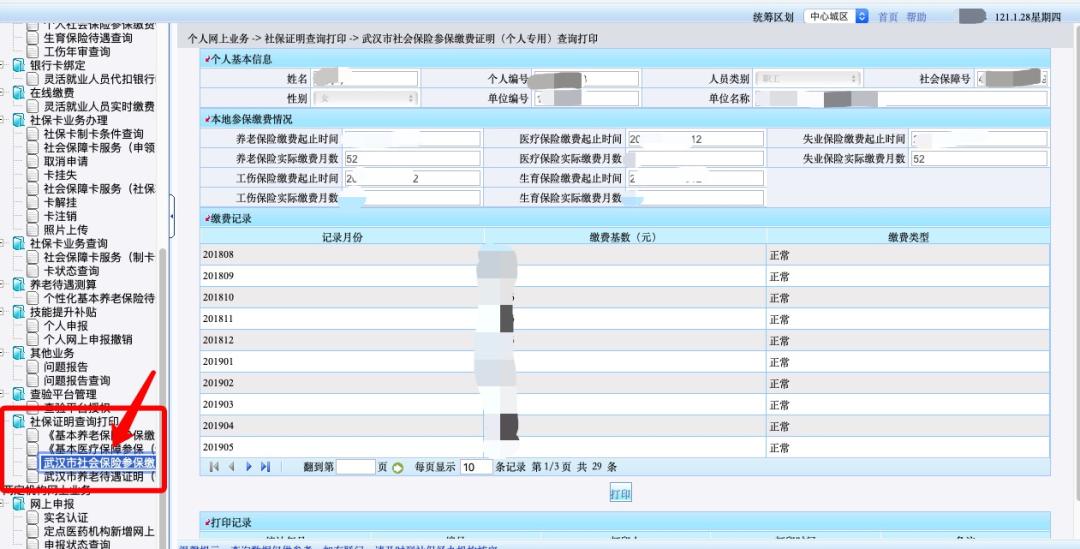Click the 在线缴费 folder icon

click(x=19, y=93)
